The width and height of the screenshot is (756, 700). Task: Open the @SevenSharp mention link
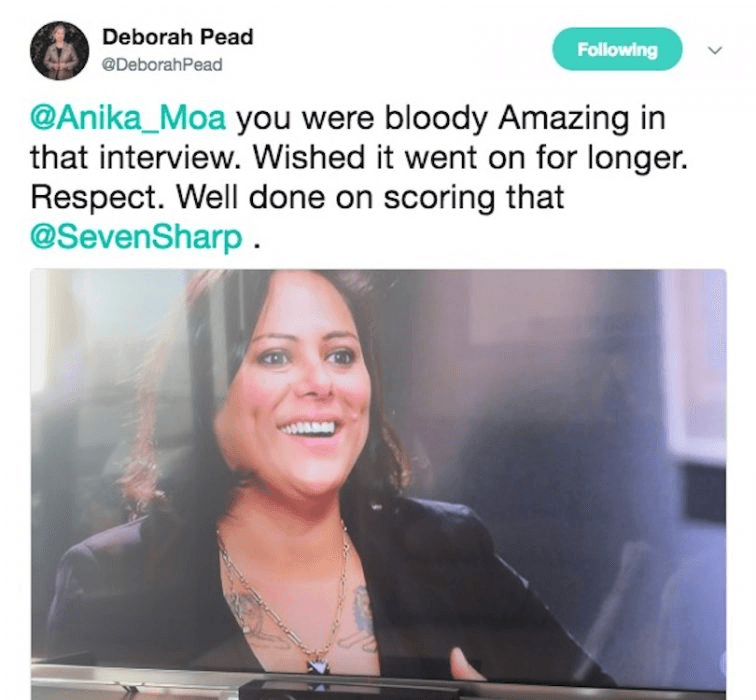136,237
